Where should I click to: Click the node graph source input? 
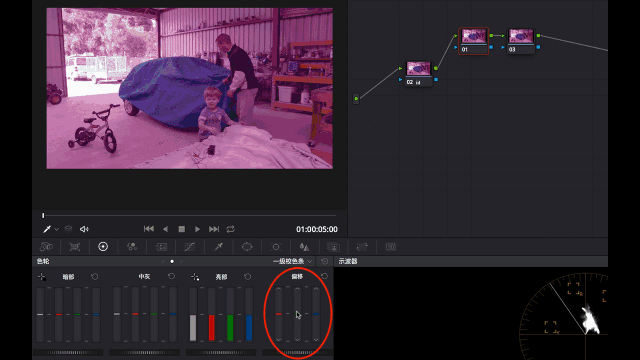pyautogui.click(x=356, y=98)
